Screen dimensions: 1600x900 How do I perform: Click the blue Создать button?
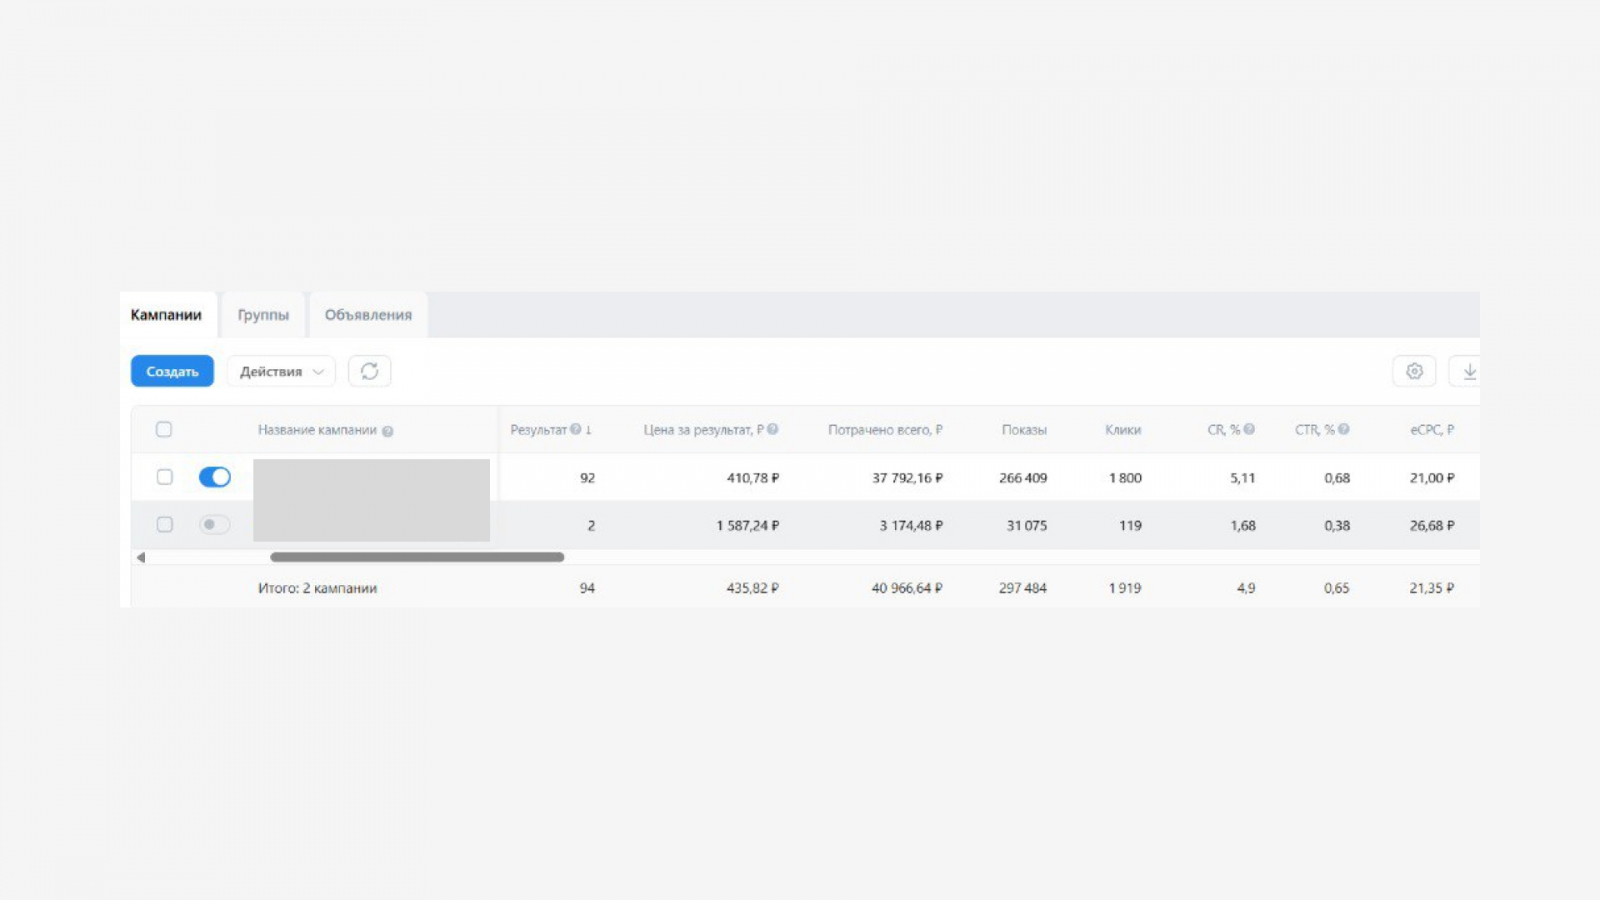[x=172, y=371]
